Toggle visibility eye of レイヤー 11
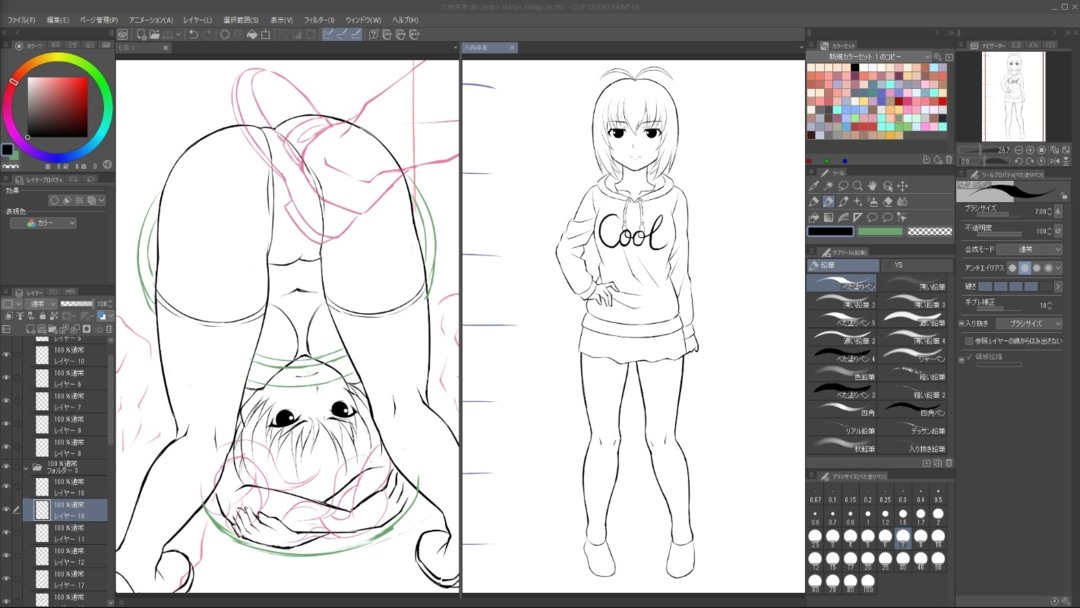The image size is (1080, 608). tap(6, 533)
